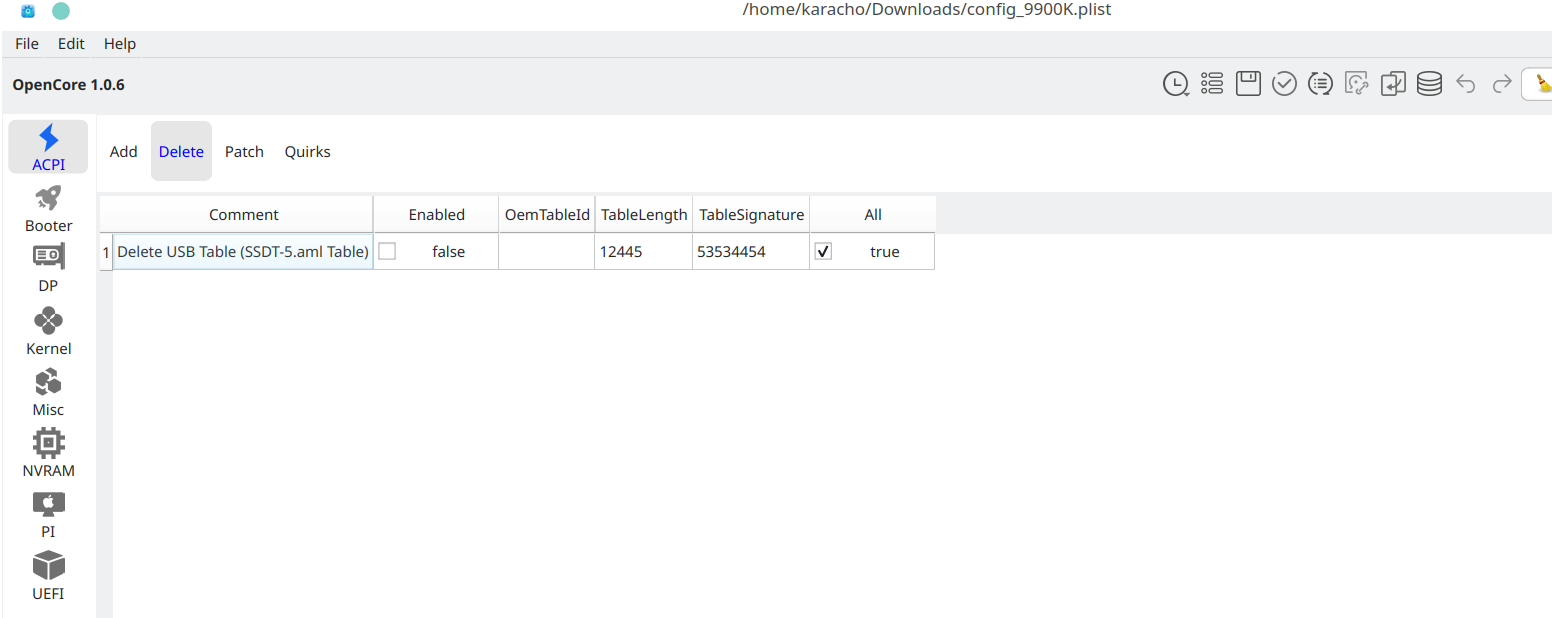Click the blue app icon in title bar
Viewport: 1552px width, 618px height.
click(x=28, y=11)
